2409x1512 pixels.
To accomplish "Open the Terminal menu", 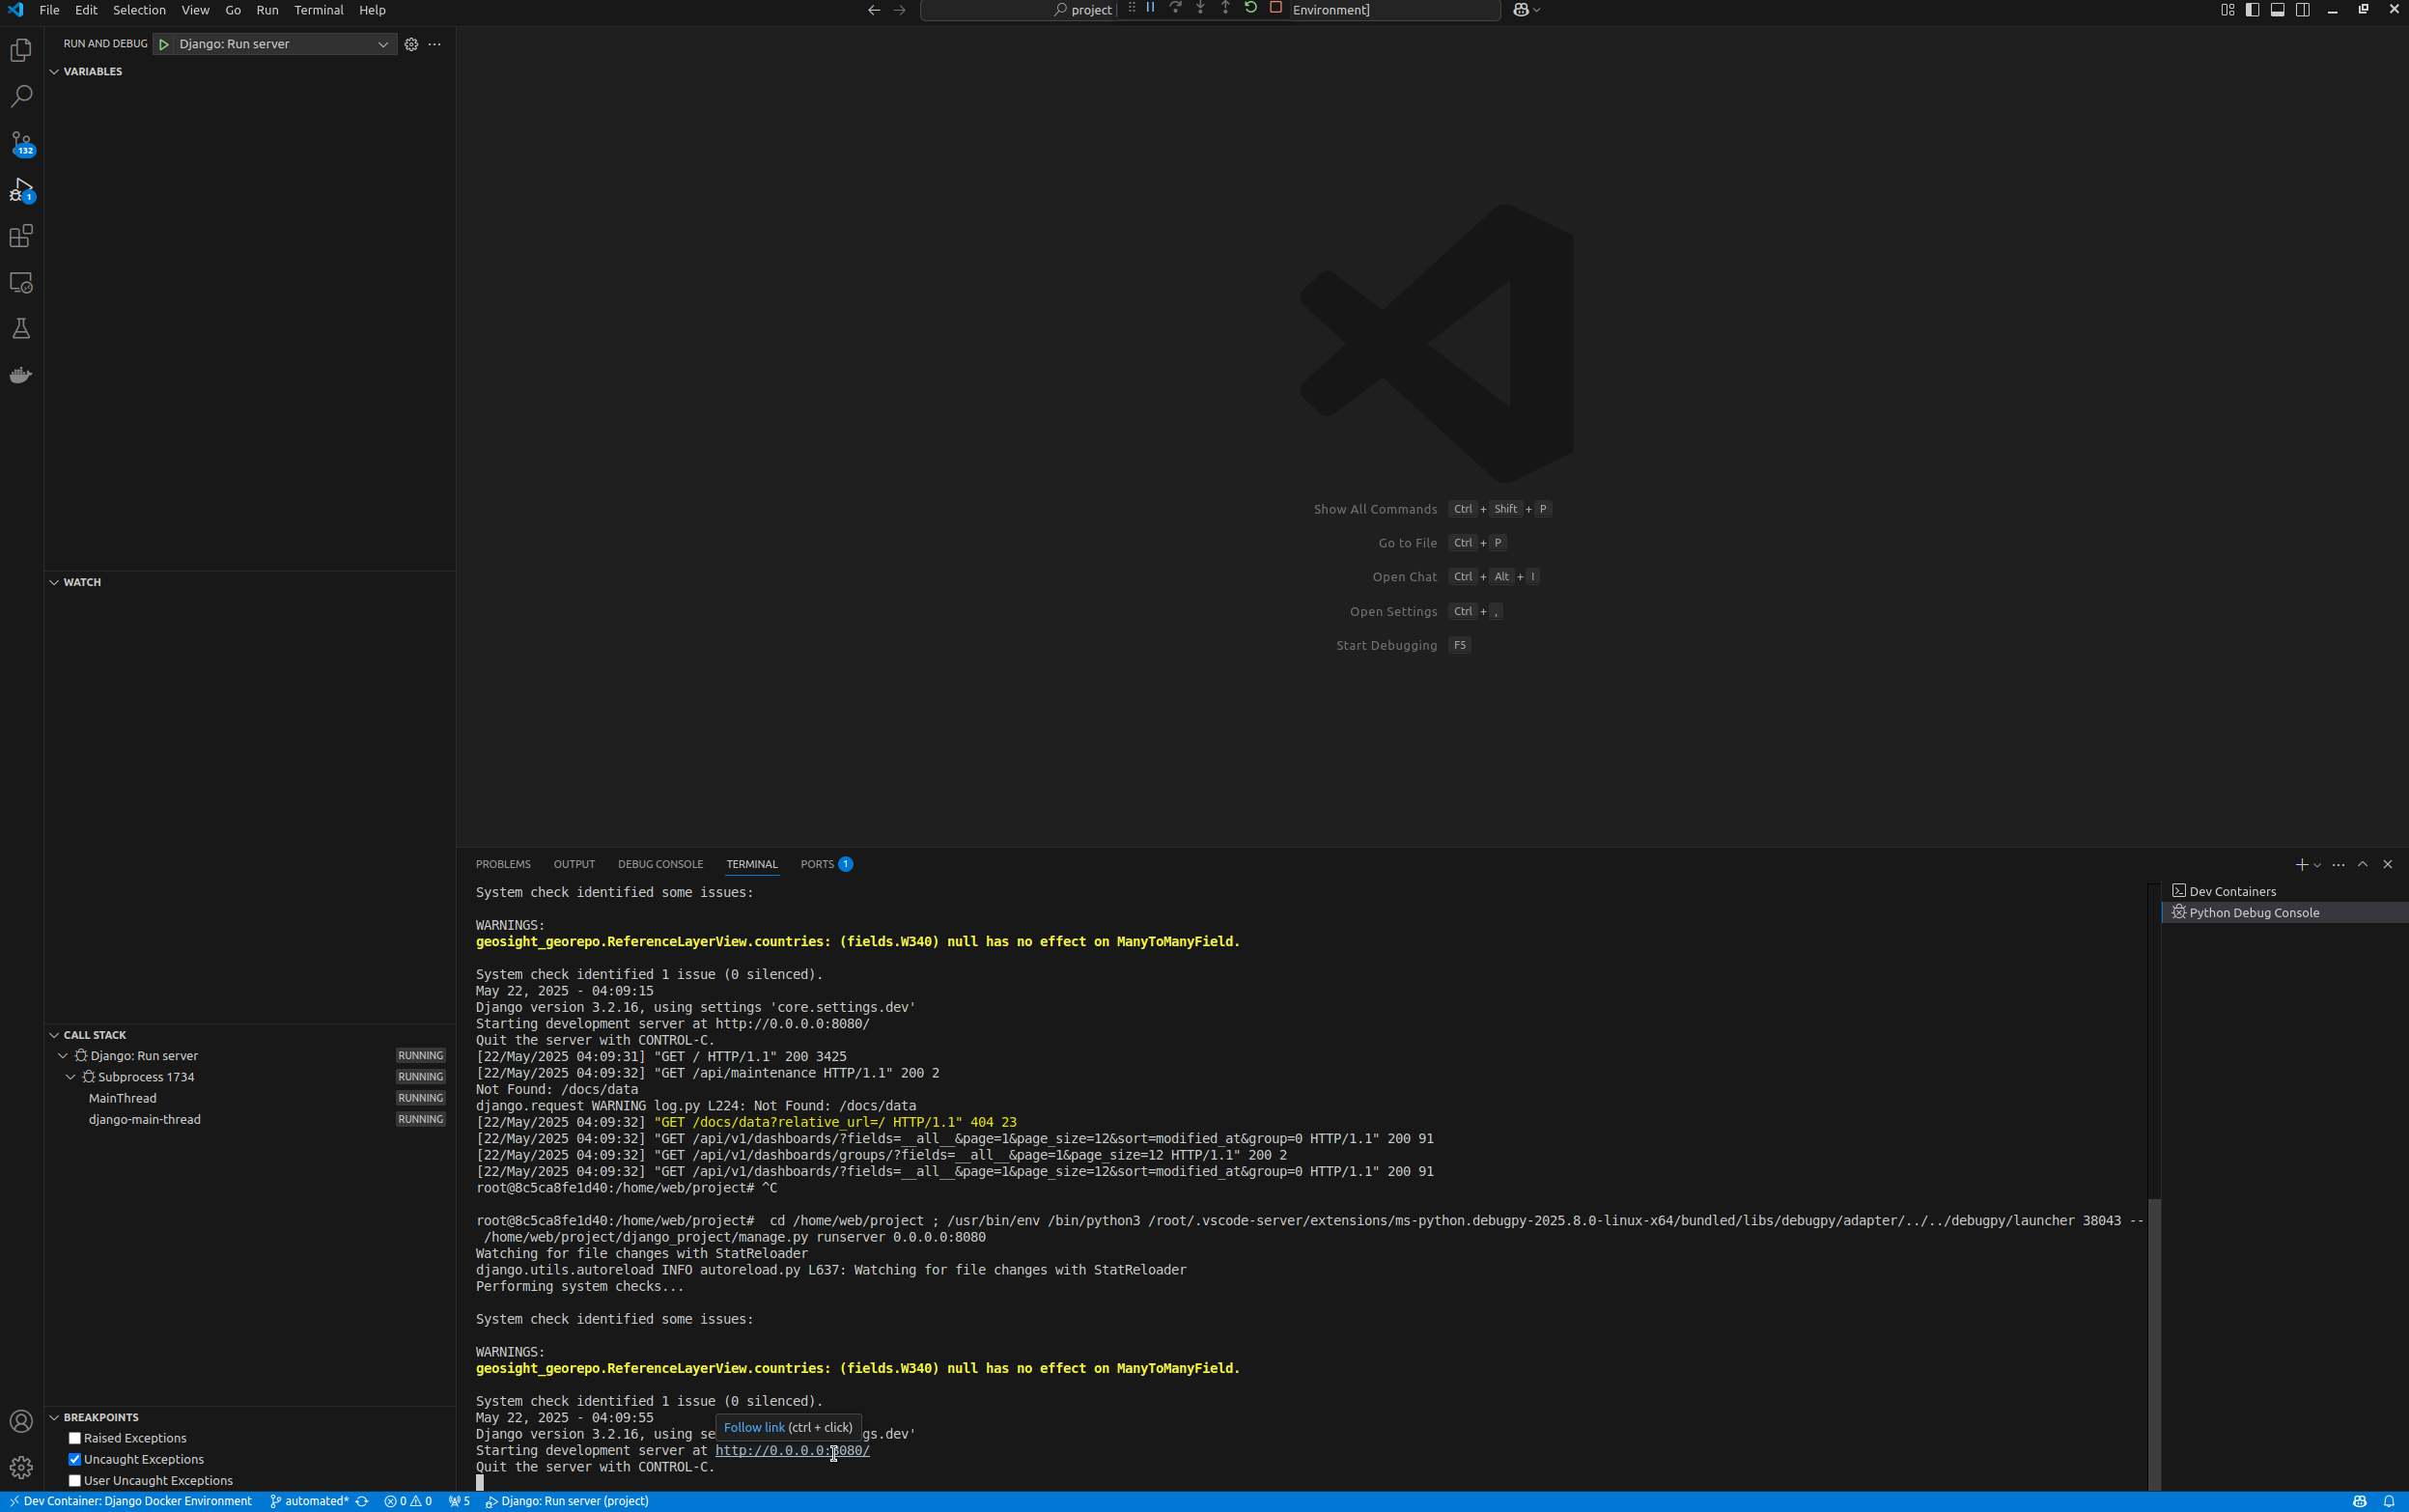I will click(318, 10).
